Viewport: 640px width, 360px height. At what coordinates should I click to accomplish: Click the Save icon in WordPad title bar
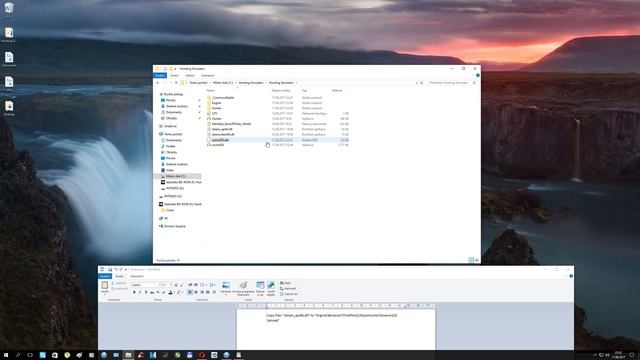coord(110,269)
